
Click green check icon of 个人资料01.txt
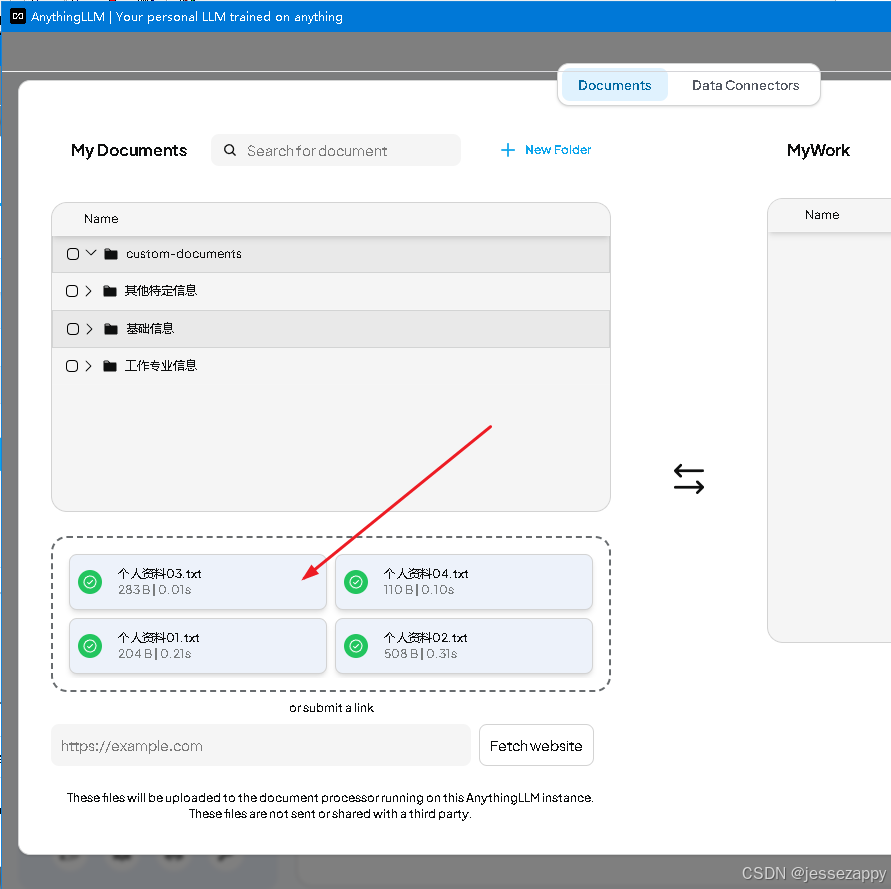tap(90, 646)
